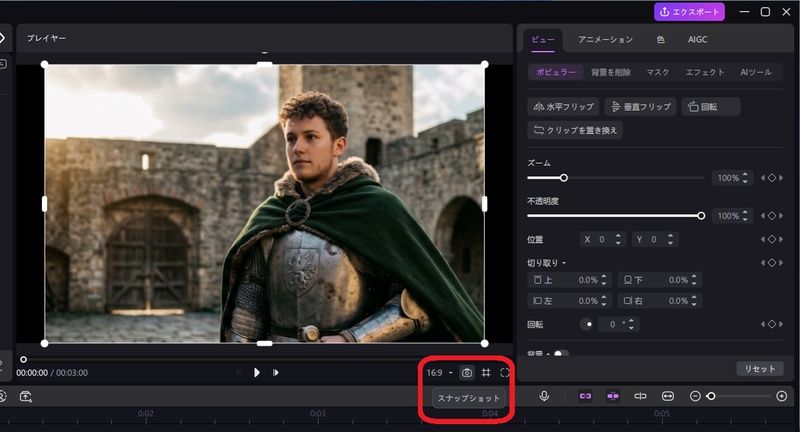Click the split clip icon in timeline toolbar
800x432 pixels.
click(x=640, y=396)
